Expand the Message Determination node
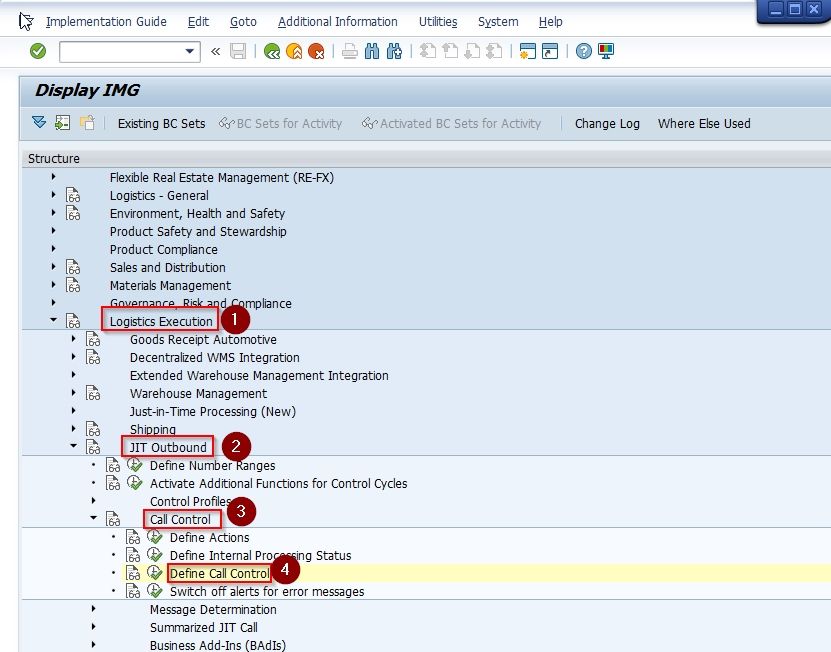The image size is (831, 652). click(x=94, y=609)
